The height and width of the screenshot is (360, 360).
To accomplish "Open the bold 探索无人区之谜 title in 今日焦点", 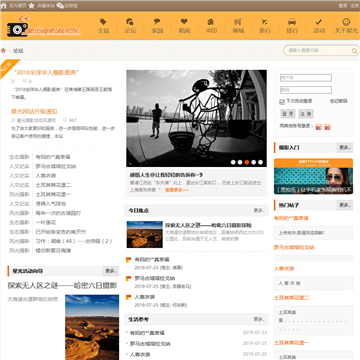I will [x=208, y=225].
